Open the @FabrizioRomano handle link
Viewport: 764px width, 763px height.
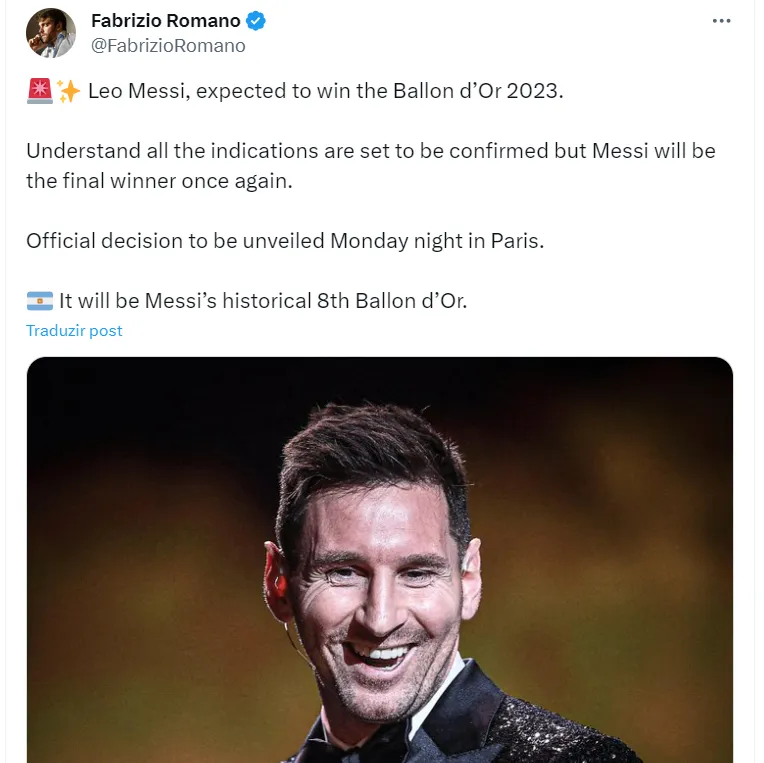tap(168, 45)
